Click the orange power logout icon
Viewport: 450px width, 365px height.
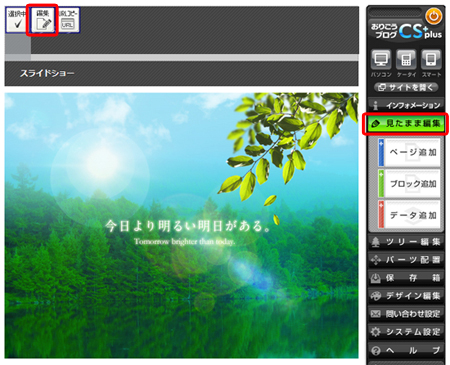coord(433,16)
